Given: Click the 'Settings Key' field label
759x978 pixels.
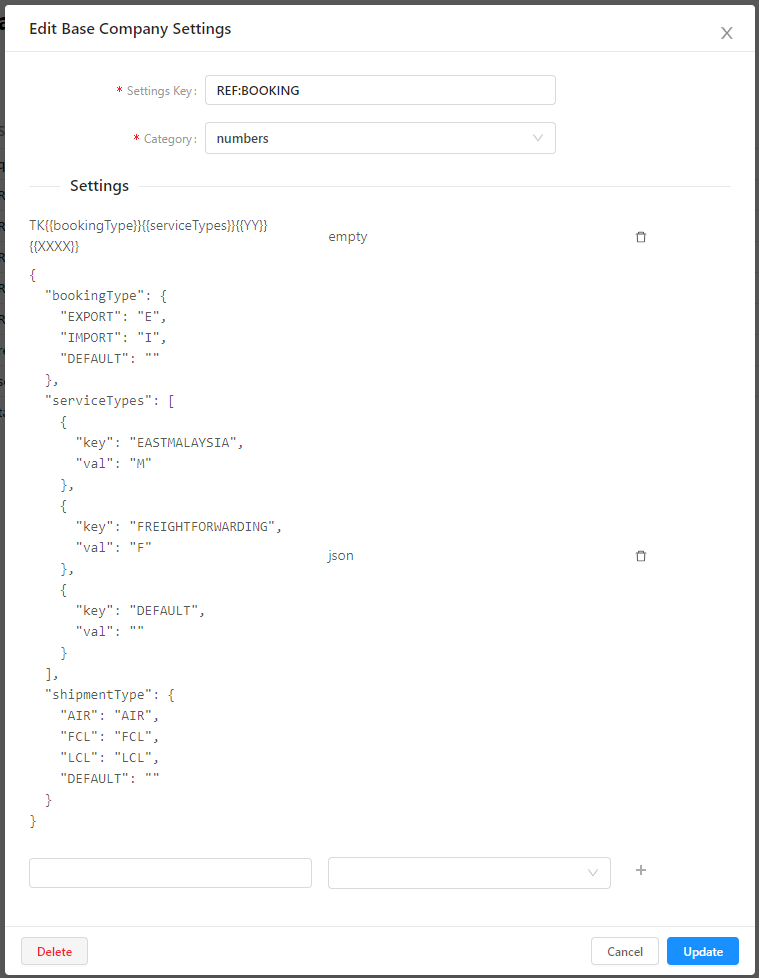Looking at the screenshot, I should point(161,91).
